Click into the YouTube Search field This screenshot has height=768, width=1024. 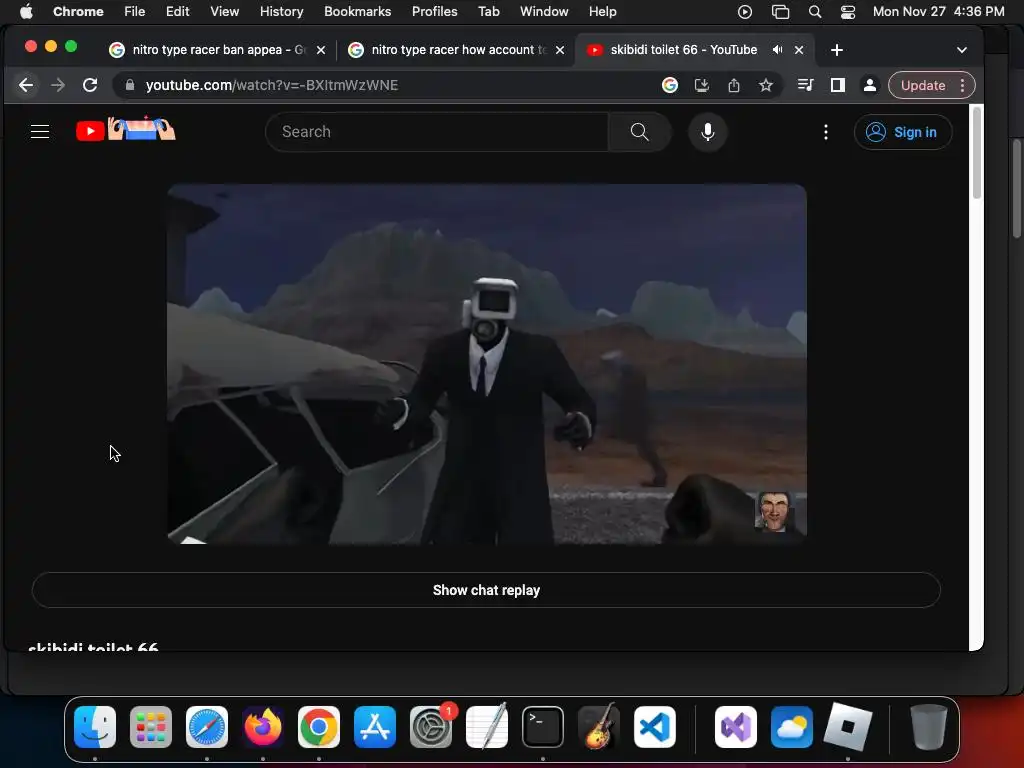point(437,132)
